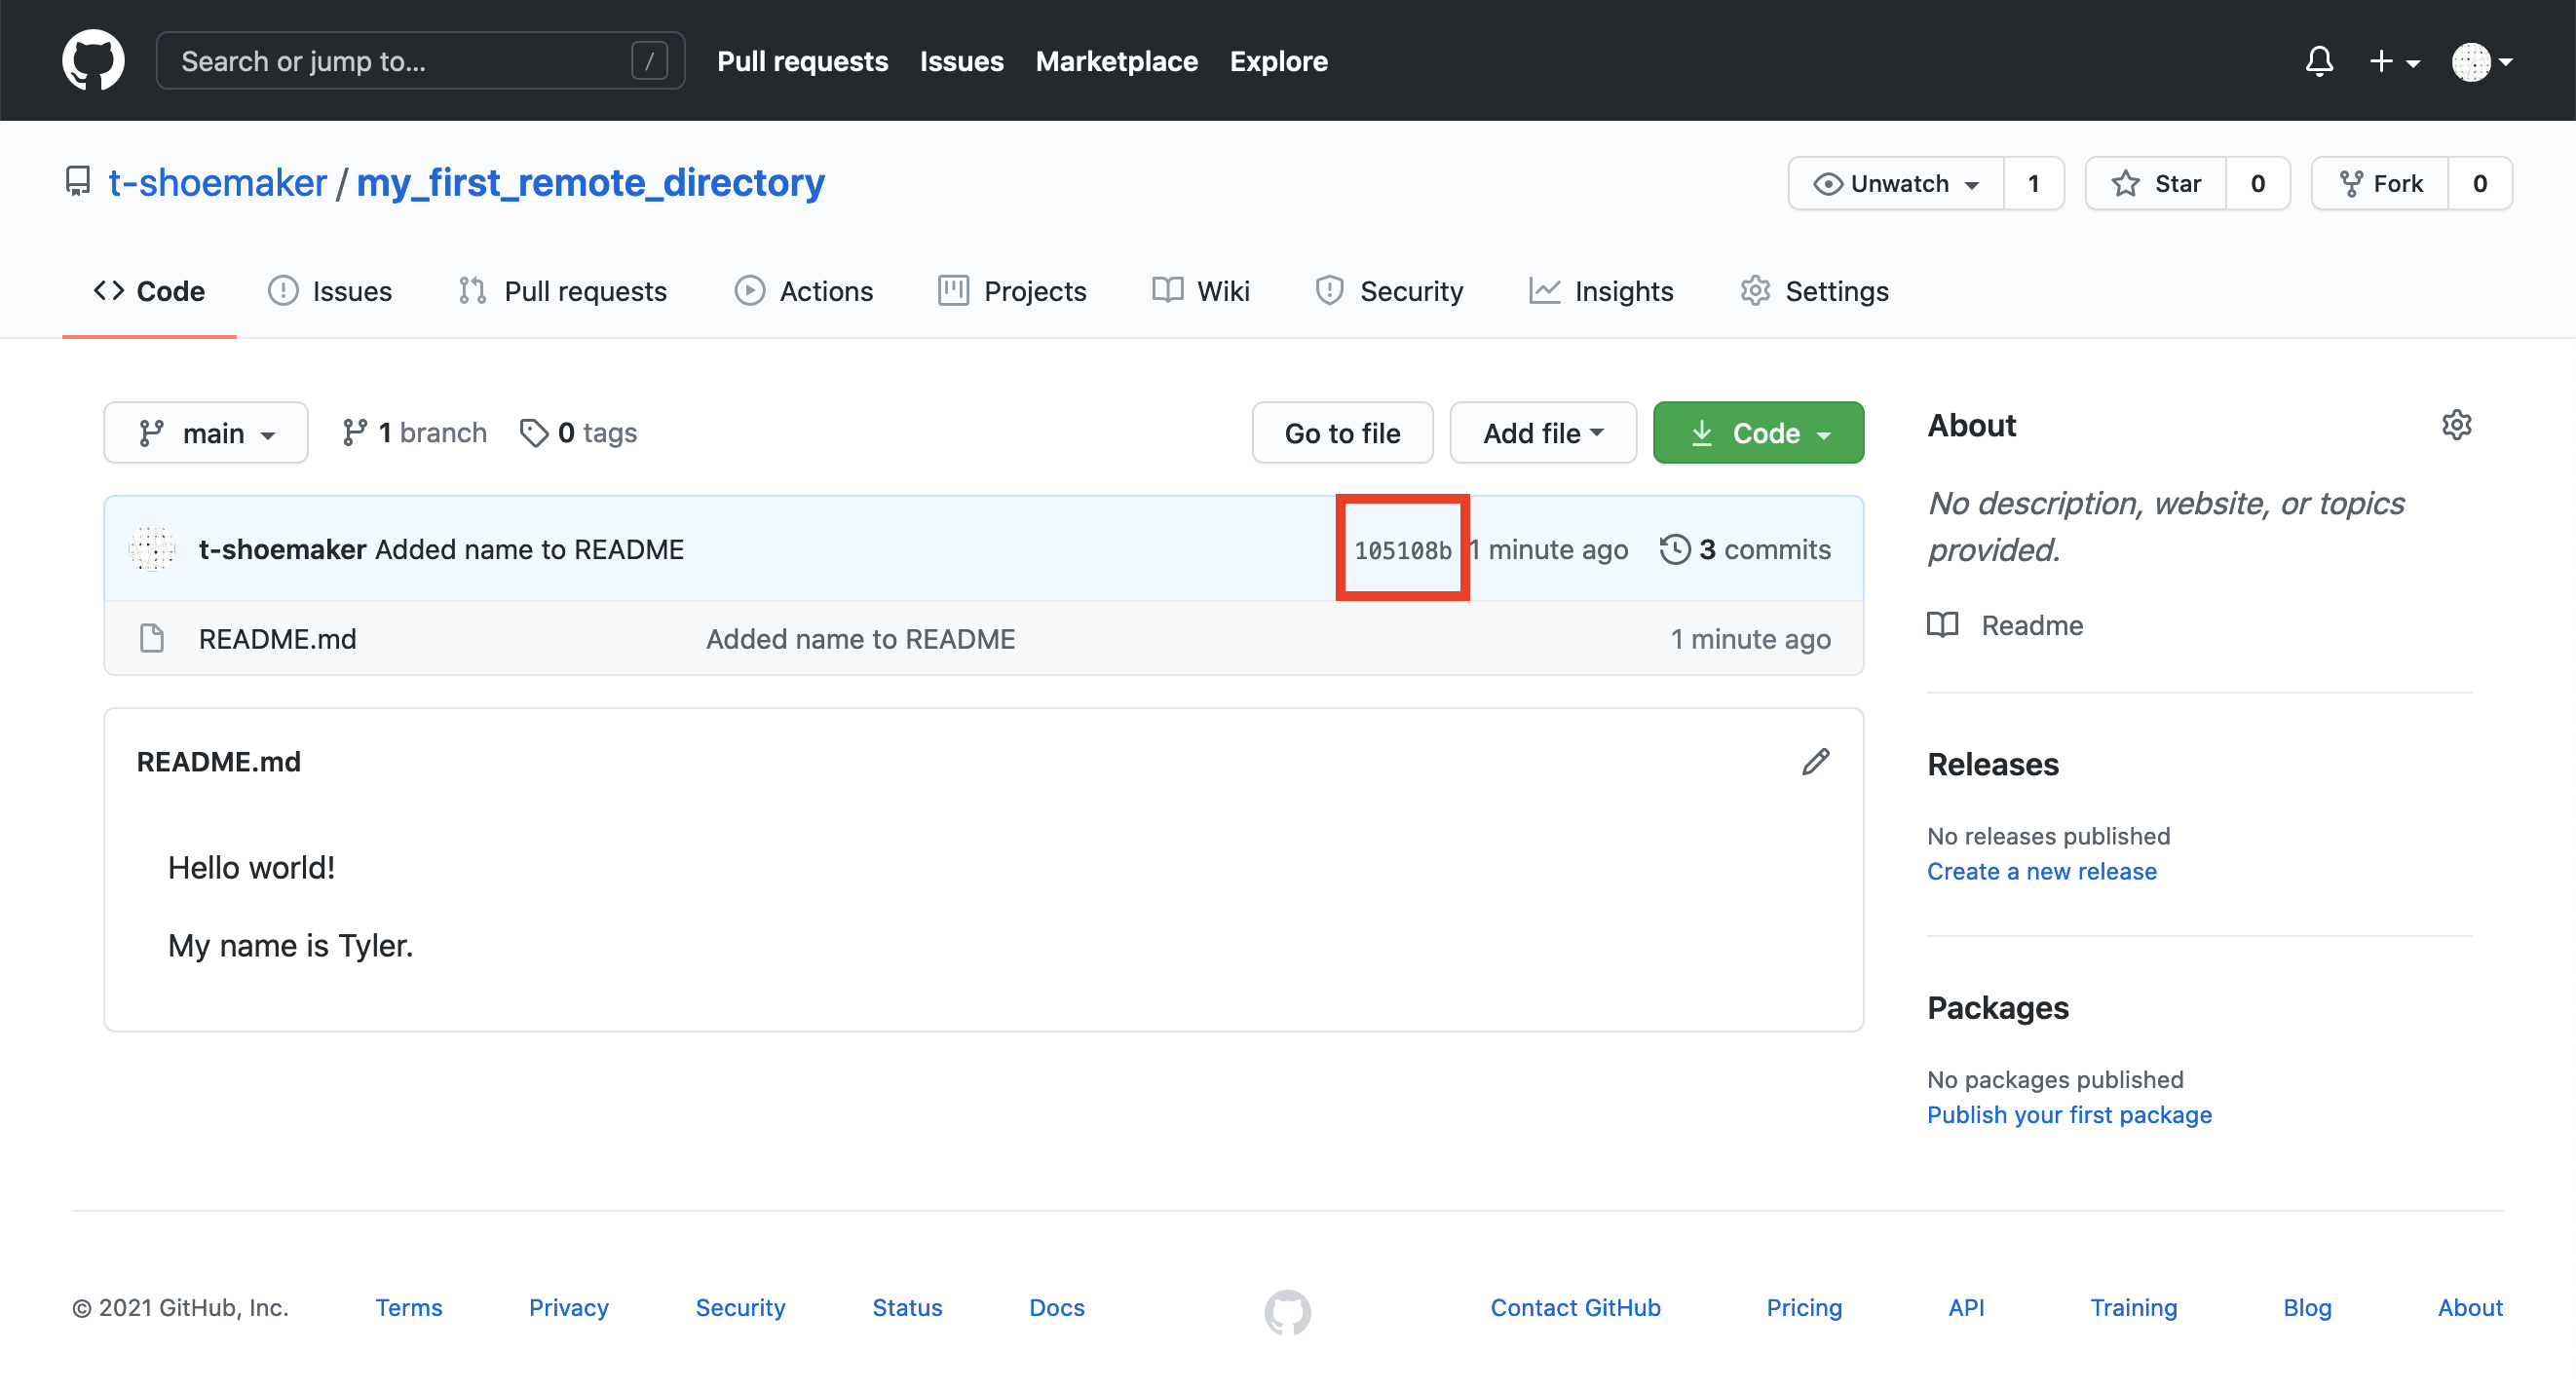2576x1389 pixels.
Task: View the 3 commits history
Action: tap(1745, 549)
